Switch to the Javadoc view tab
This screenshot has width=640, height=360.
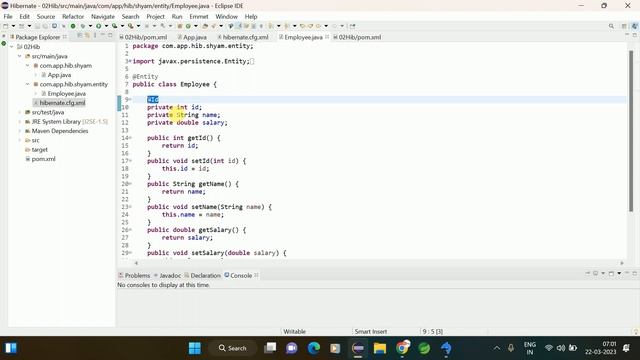coord(167,275)
